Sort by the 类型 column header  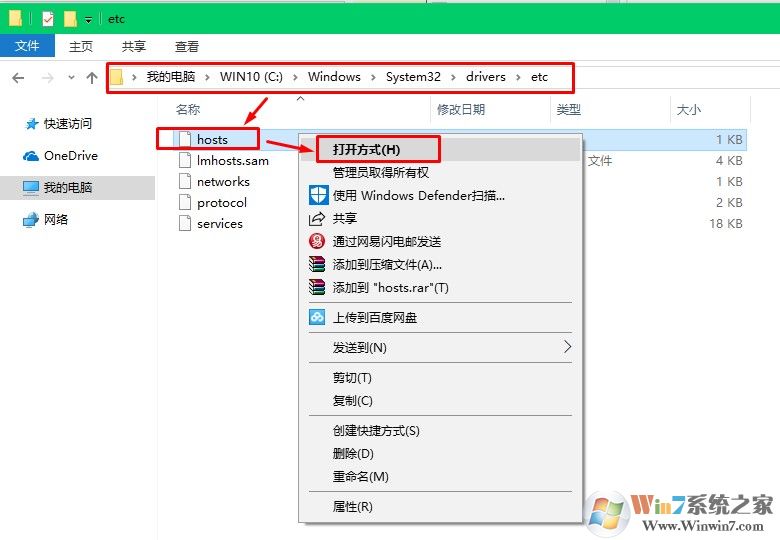(x=569, y=109)
